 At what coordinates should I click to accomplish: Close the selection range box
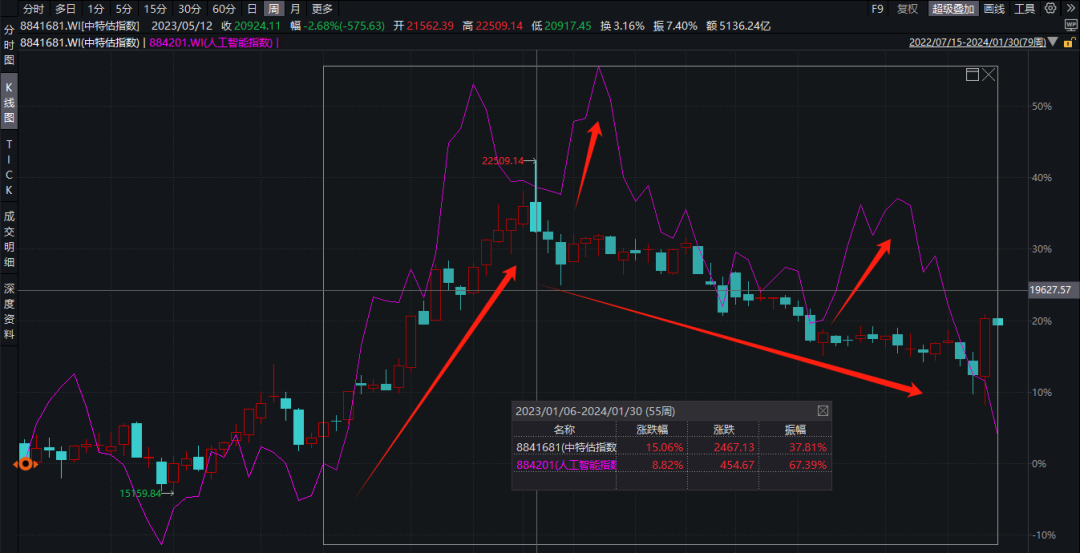pos(989,75)
